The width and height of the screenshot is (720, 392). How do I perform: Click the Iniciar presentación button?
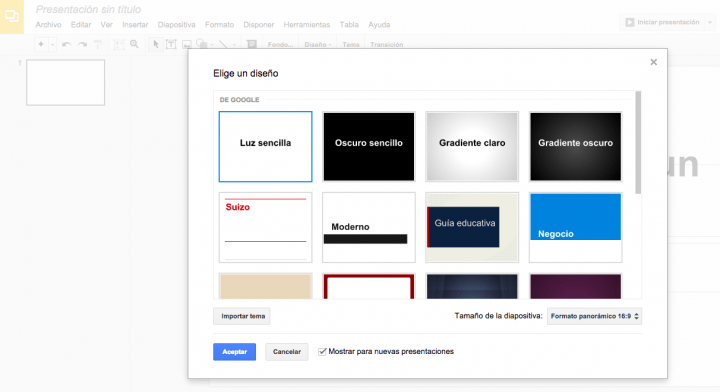click(x=662, y=22)
